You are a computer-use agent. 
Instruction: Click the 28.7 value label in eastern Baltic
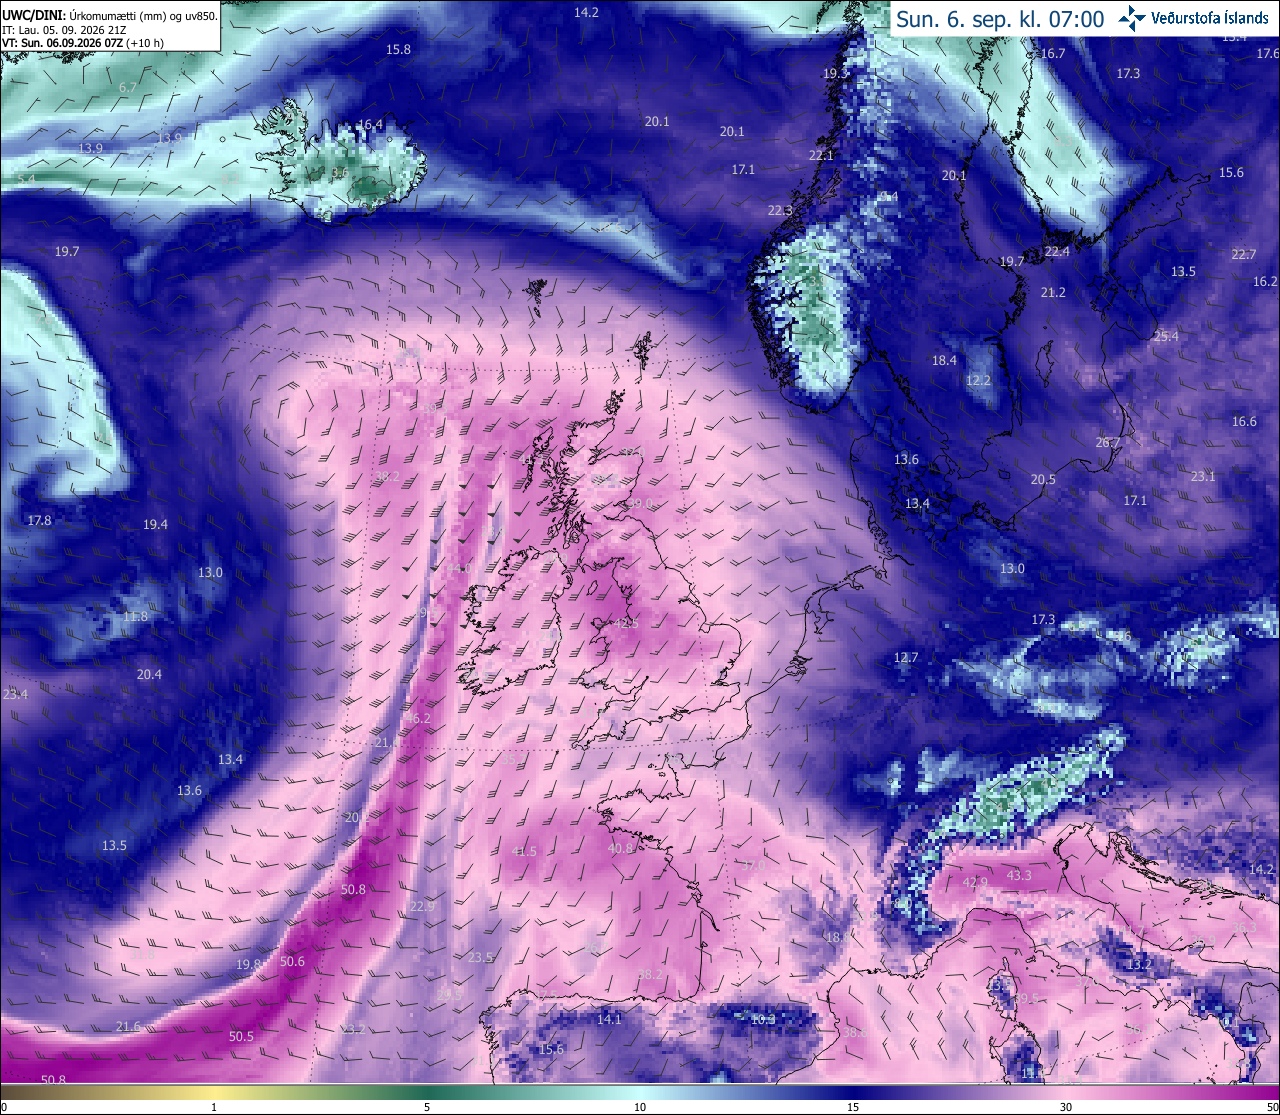(x=1108, y=443)
